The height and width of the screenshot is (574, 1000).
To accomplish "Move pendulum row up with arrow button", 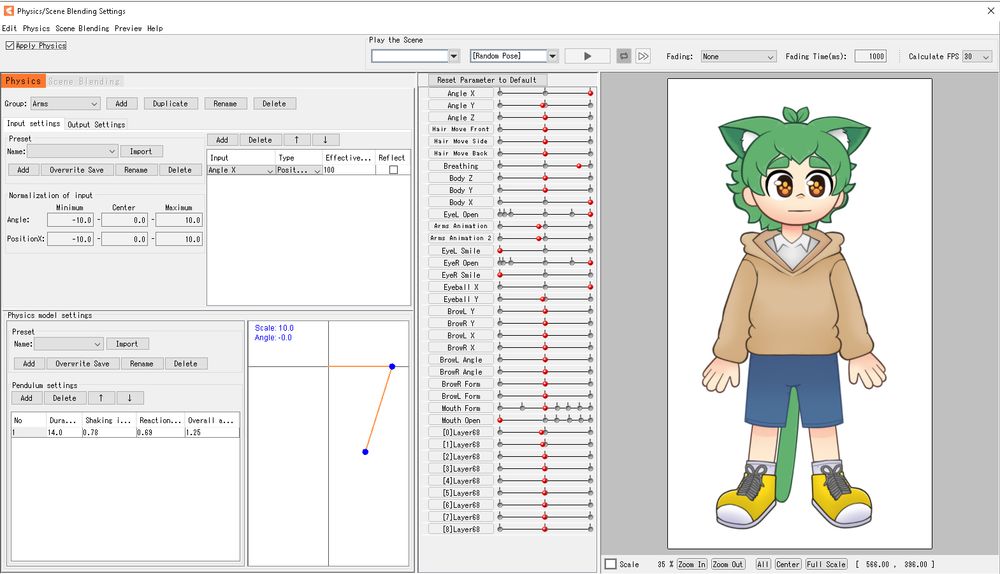I will (x=101, y=398).
